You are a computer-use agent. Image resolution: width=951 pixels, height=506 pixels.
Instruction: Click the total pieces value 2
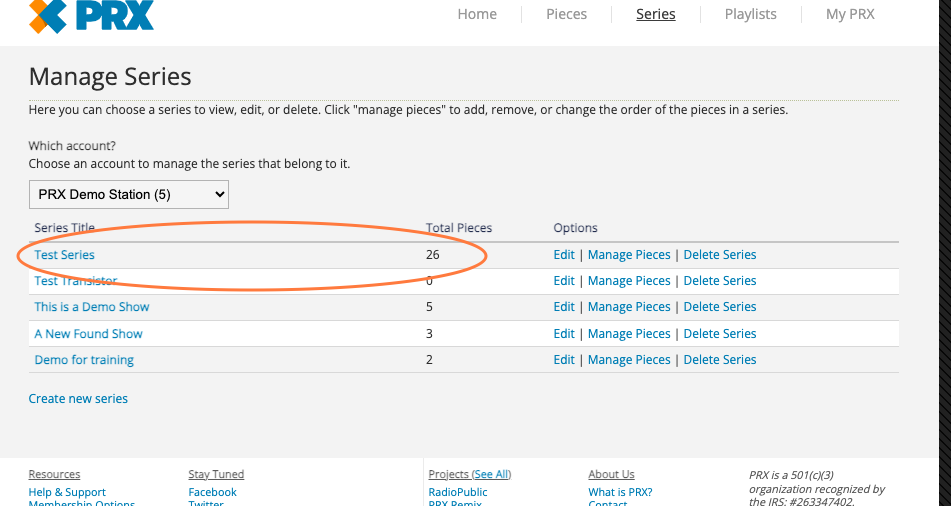[x=429, y=360]
